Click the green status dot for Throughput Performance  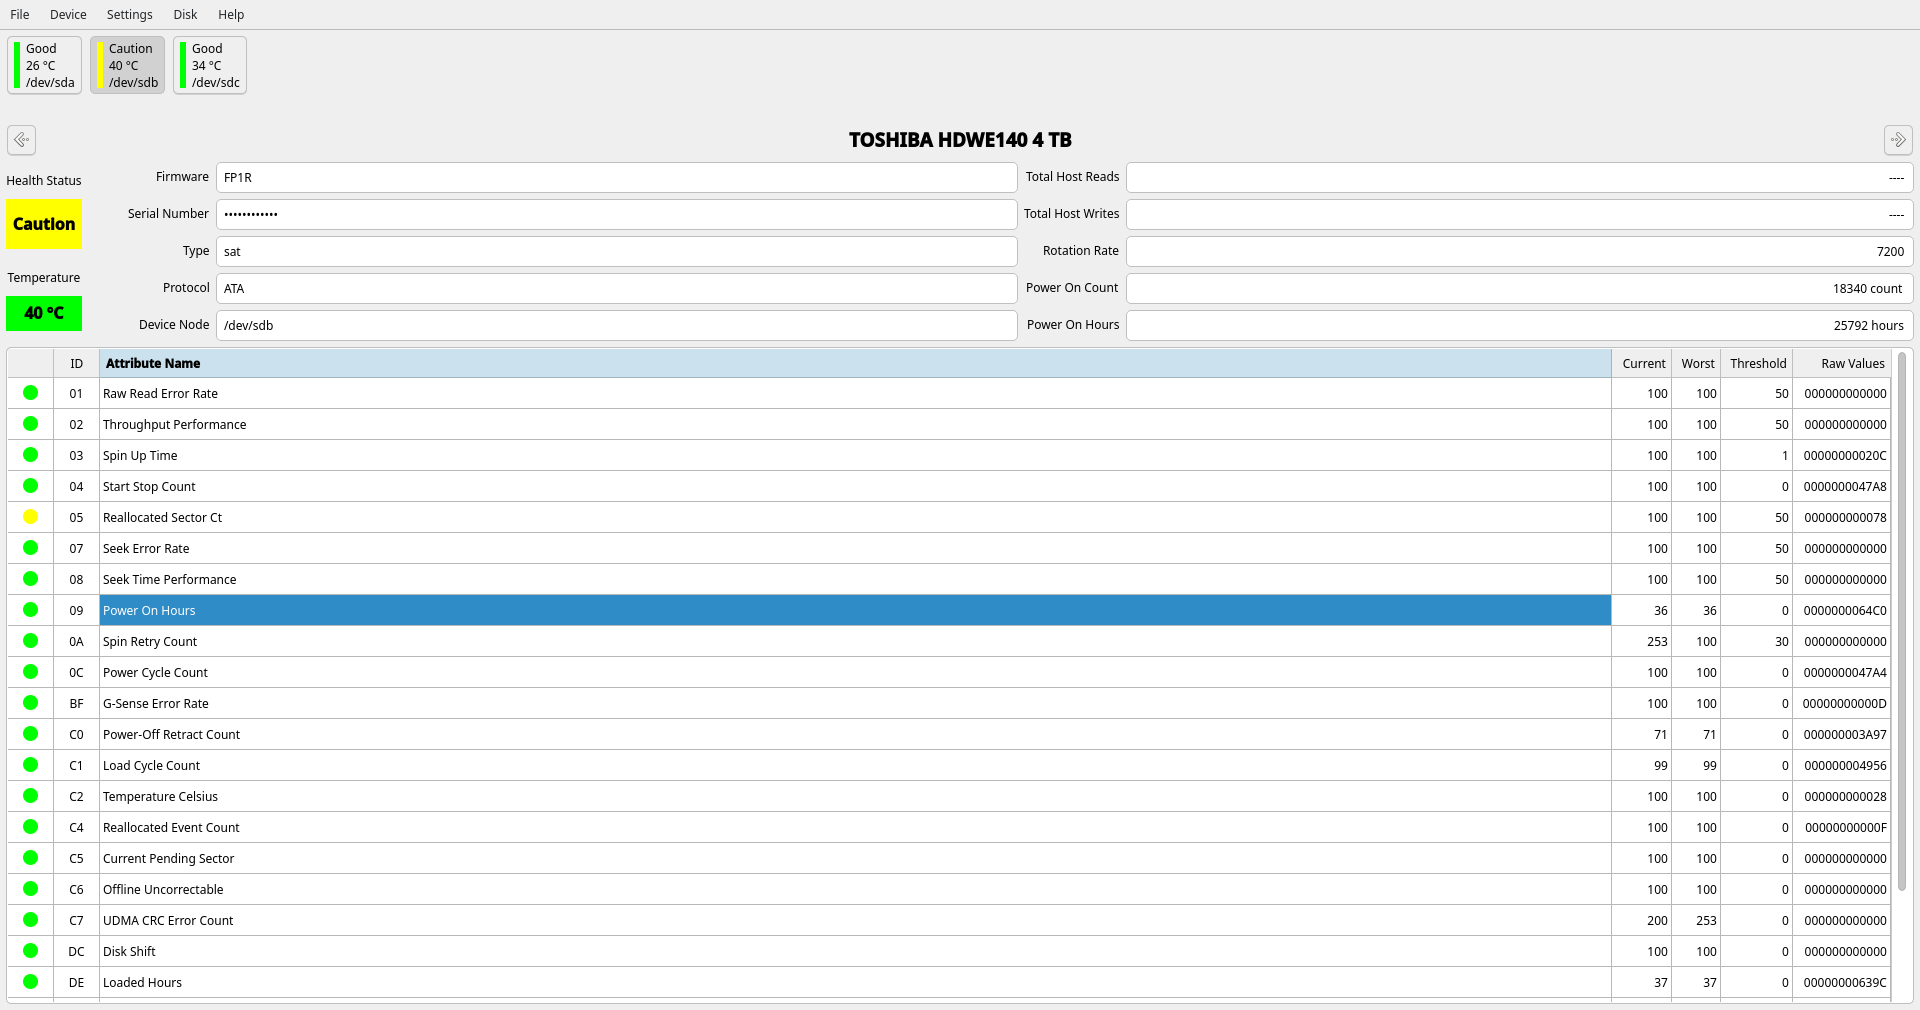point(30,424)
